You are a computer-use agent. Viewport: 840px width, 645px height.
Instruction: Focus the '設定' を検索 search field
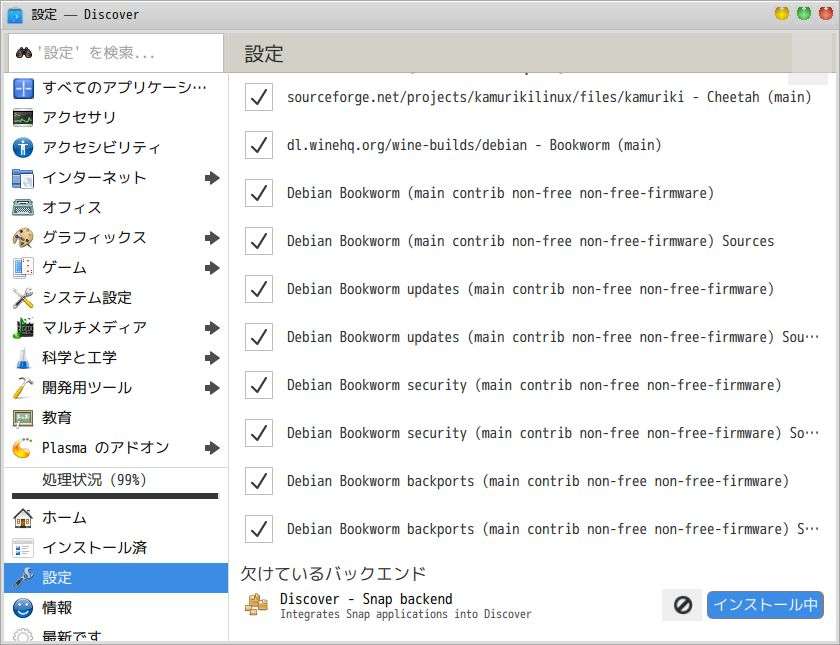click(x=116, y=52)
